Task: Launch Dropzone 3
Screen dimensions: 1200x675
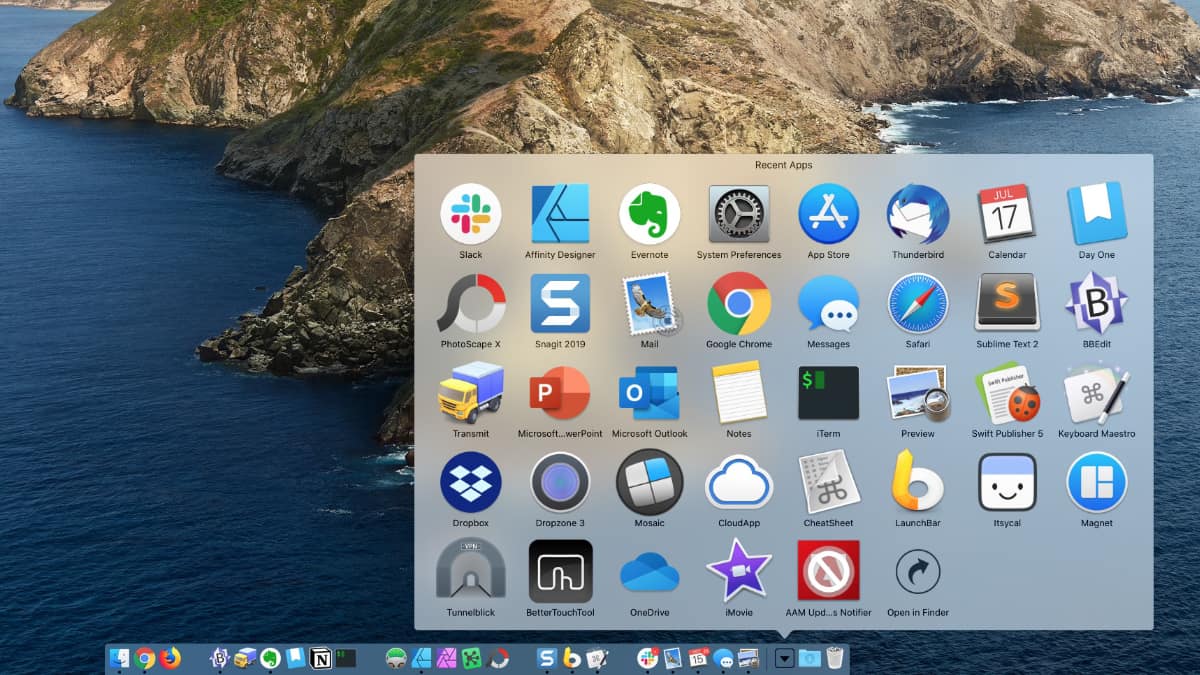Action: tap(560, 482)
